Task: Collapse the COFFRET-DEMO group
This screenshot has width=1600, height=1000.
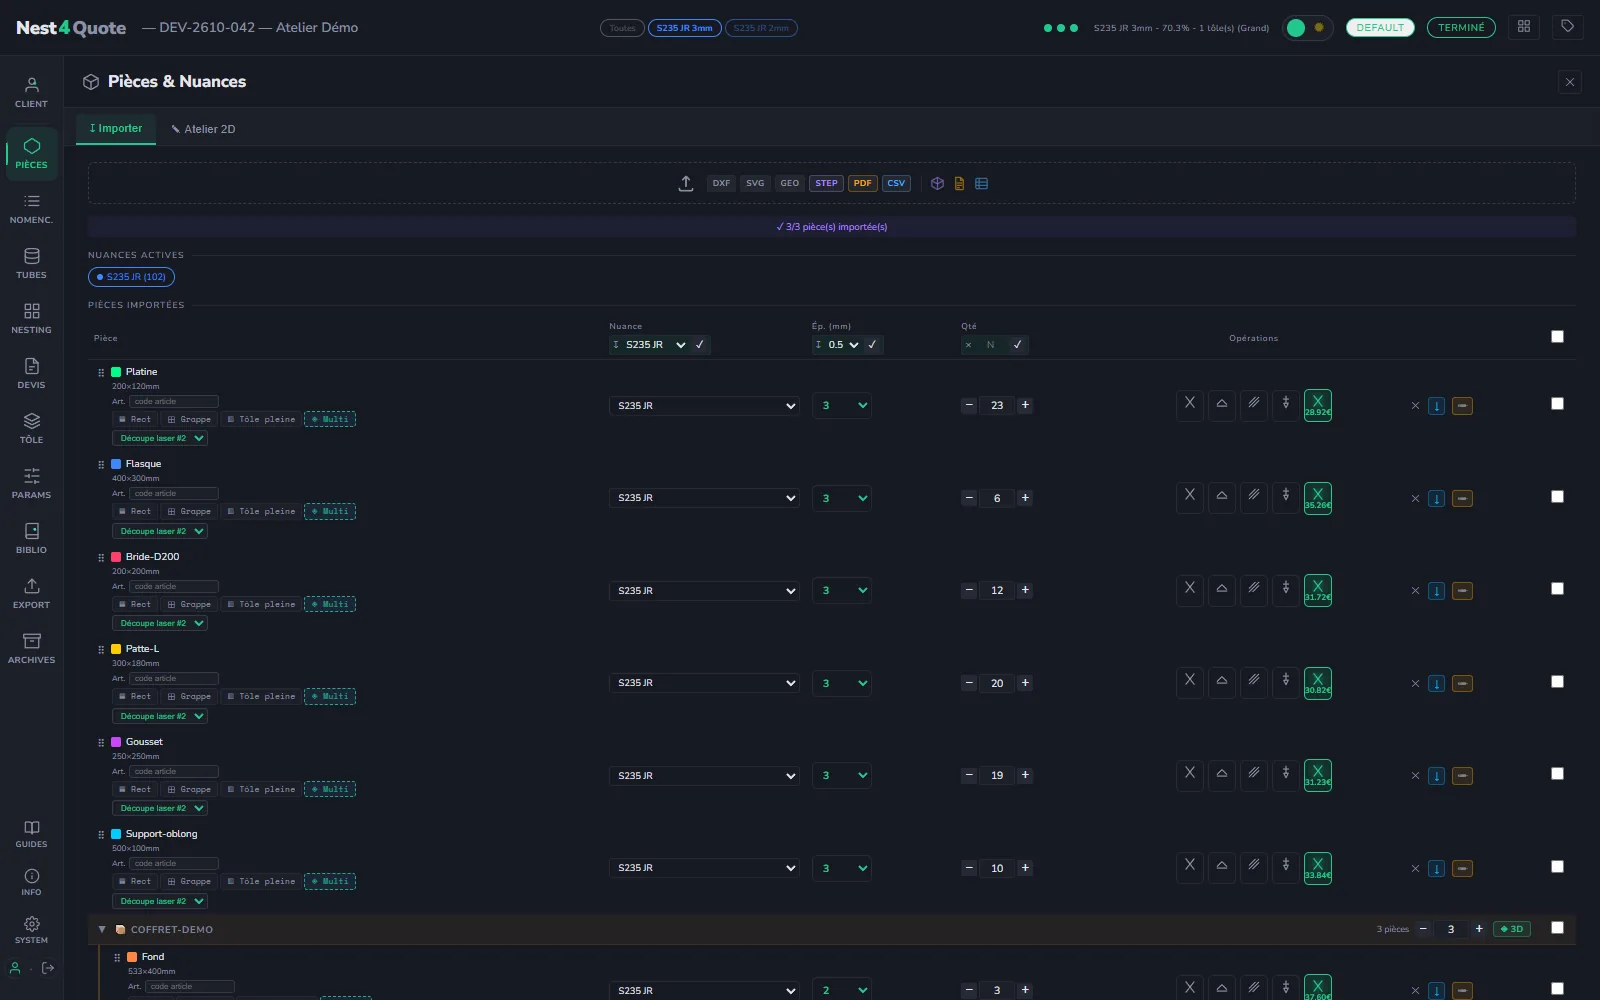Action: point(102,929)
